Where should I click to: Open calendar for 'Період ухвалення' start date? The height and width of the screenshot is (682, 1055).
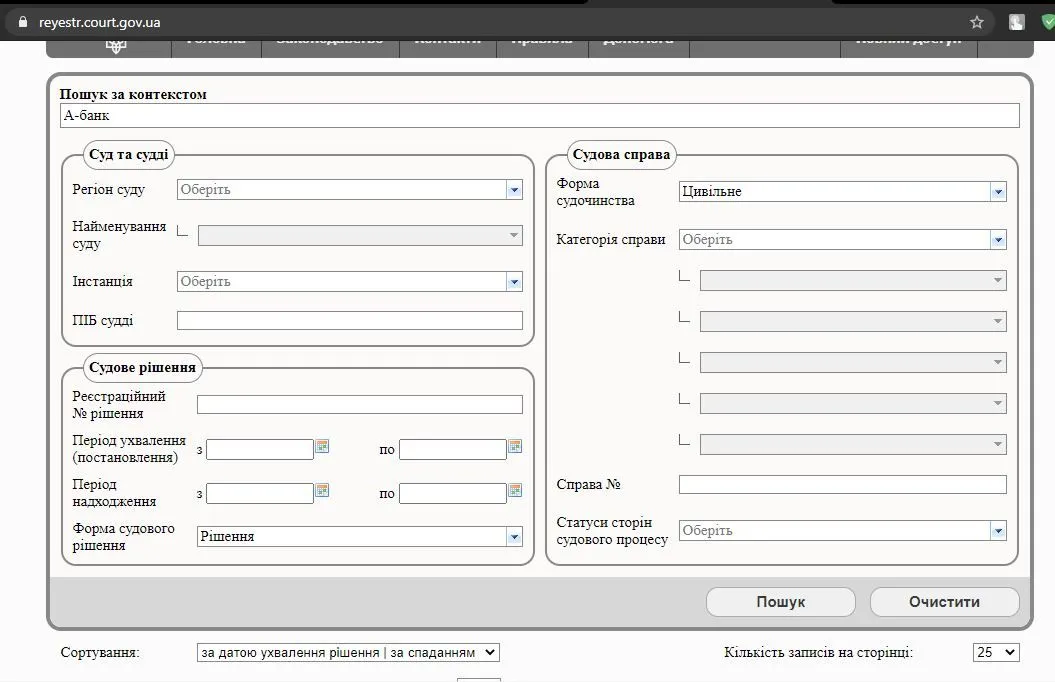pos(322,446)
